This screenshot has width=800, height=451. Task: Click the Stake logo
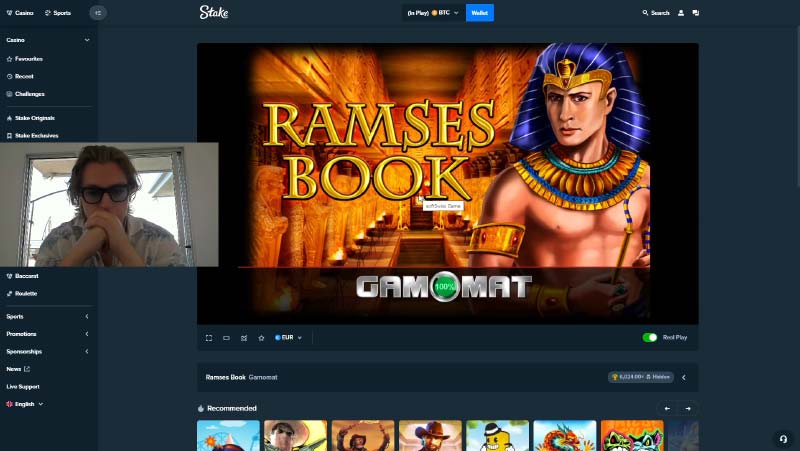tap(214, 12)
